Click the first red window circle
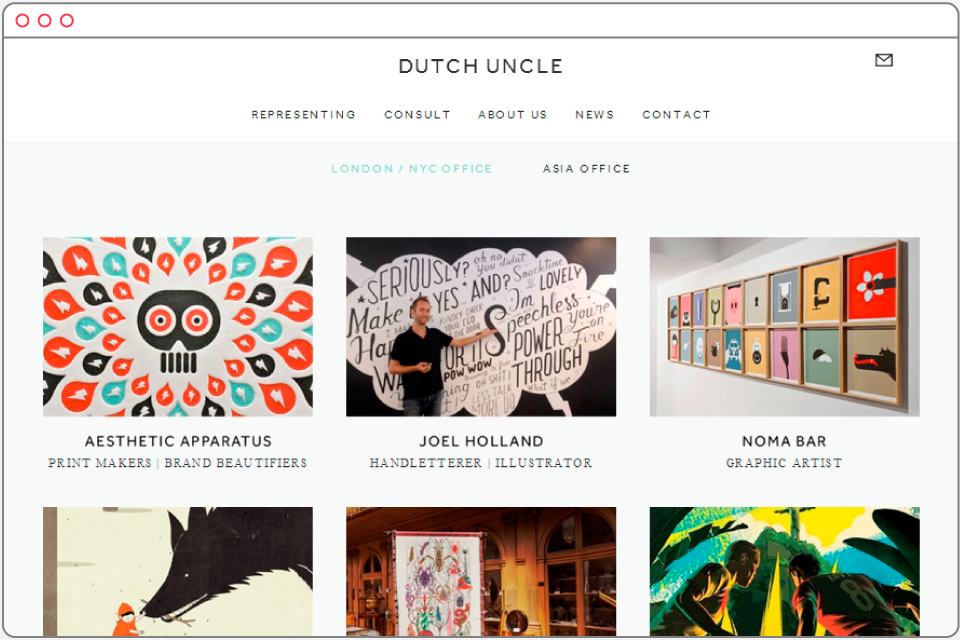This screenshot has height=640, width=960. pos(23,21)
